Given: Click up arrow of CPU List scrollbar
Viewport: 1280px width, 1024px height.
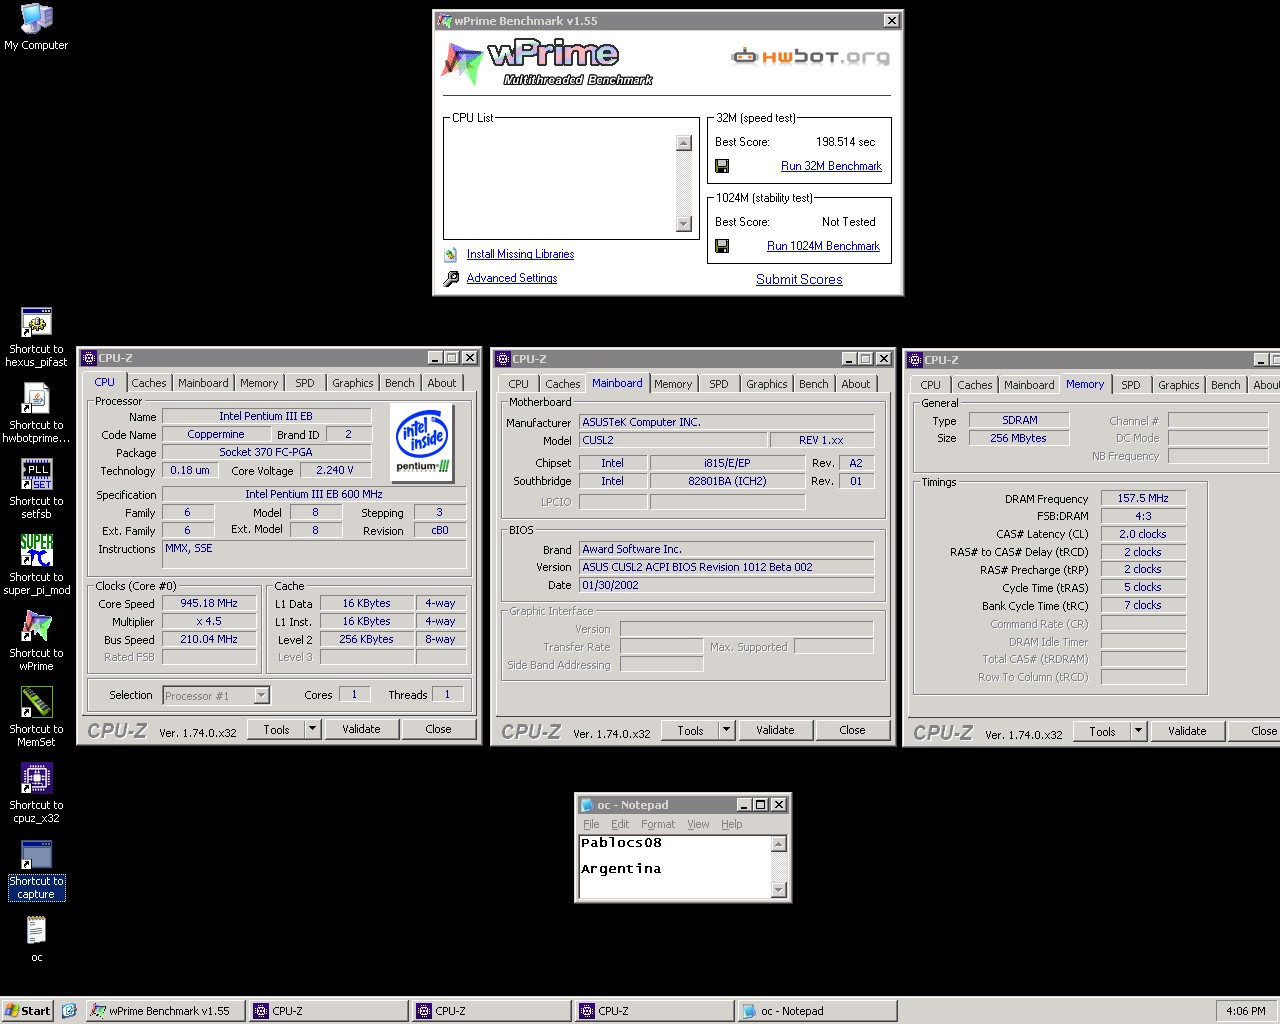Looking at the screenshot, I should pyautogui.click(x=684, y=143).
